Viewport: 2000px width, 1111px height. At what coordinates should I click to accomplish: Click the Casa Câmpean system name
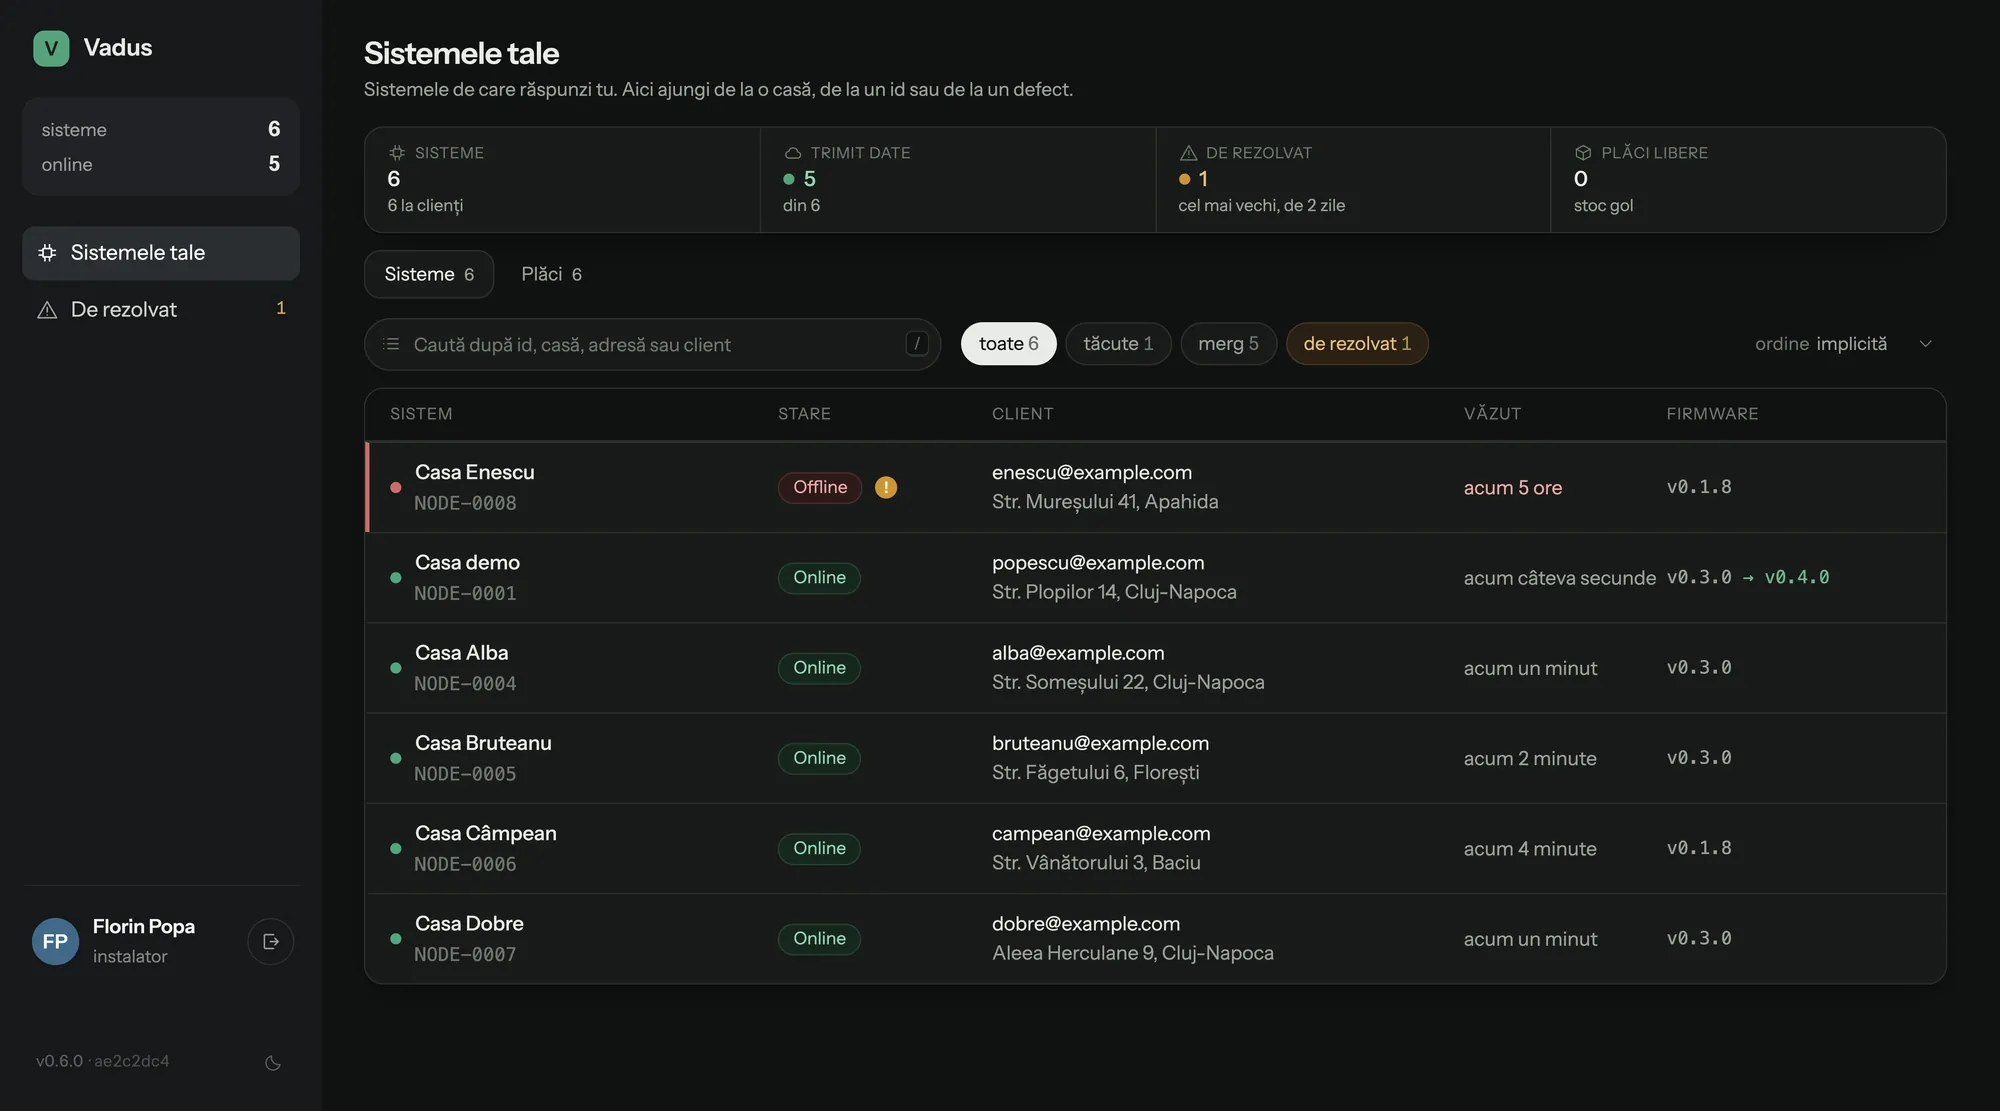[x=485, y=833]
